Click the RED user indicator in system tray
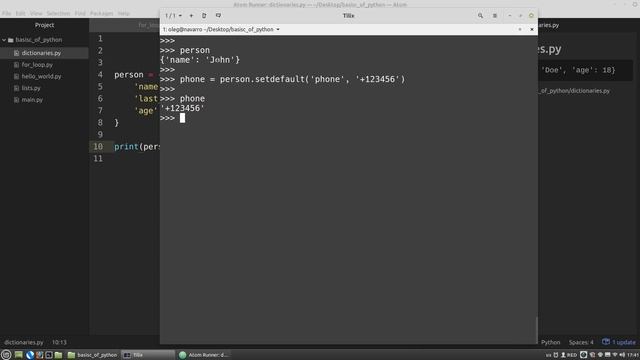The width and height of the screenshot is (640, 360). coord(569,355)
